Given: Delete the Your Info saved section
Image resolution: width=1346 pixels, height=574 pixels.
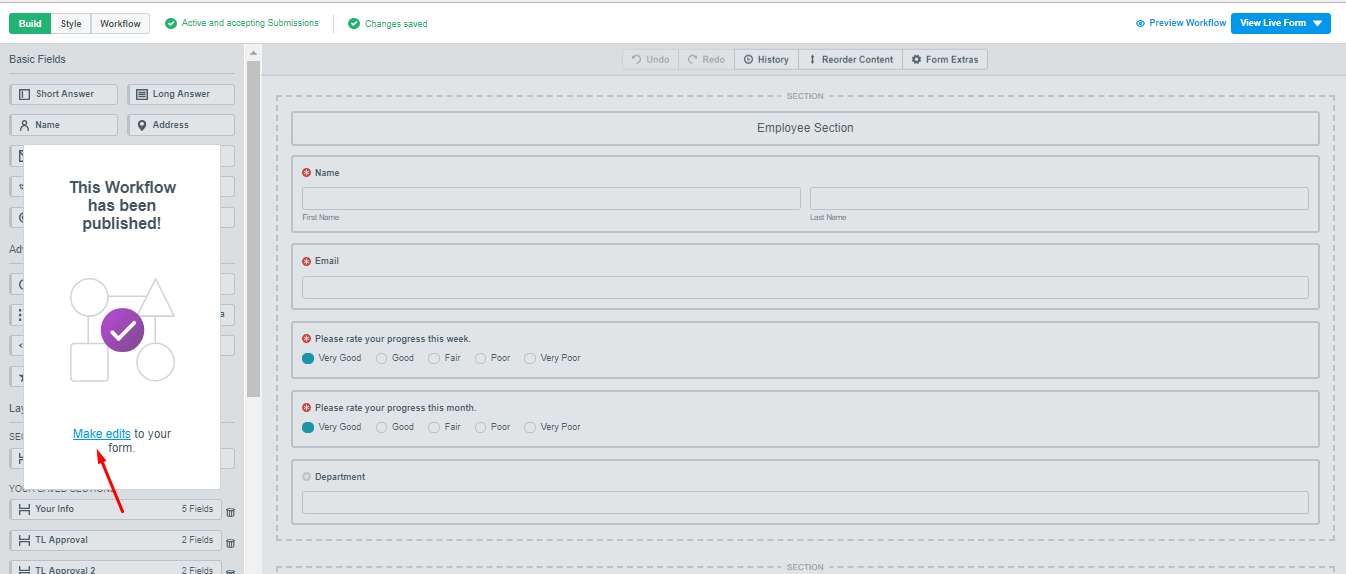Looking at the screenshot, I should [230, 512].
